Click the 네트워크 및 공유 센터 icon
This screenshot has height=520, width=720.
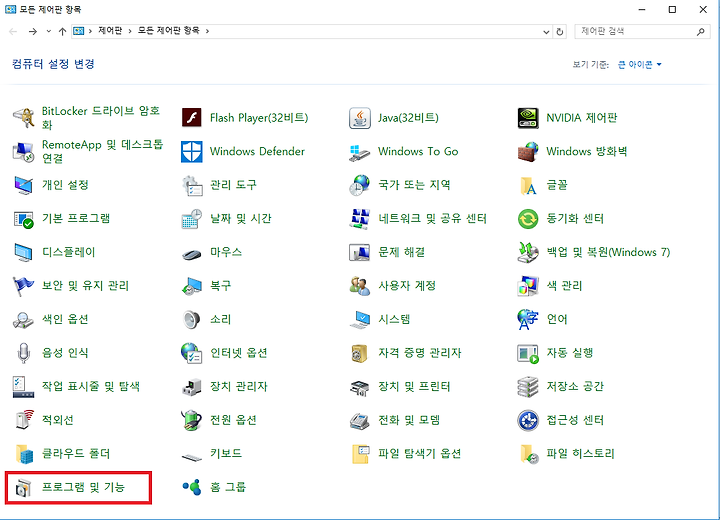(360, 219)
